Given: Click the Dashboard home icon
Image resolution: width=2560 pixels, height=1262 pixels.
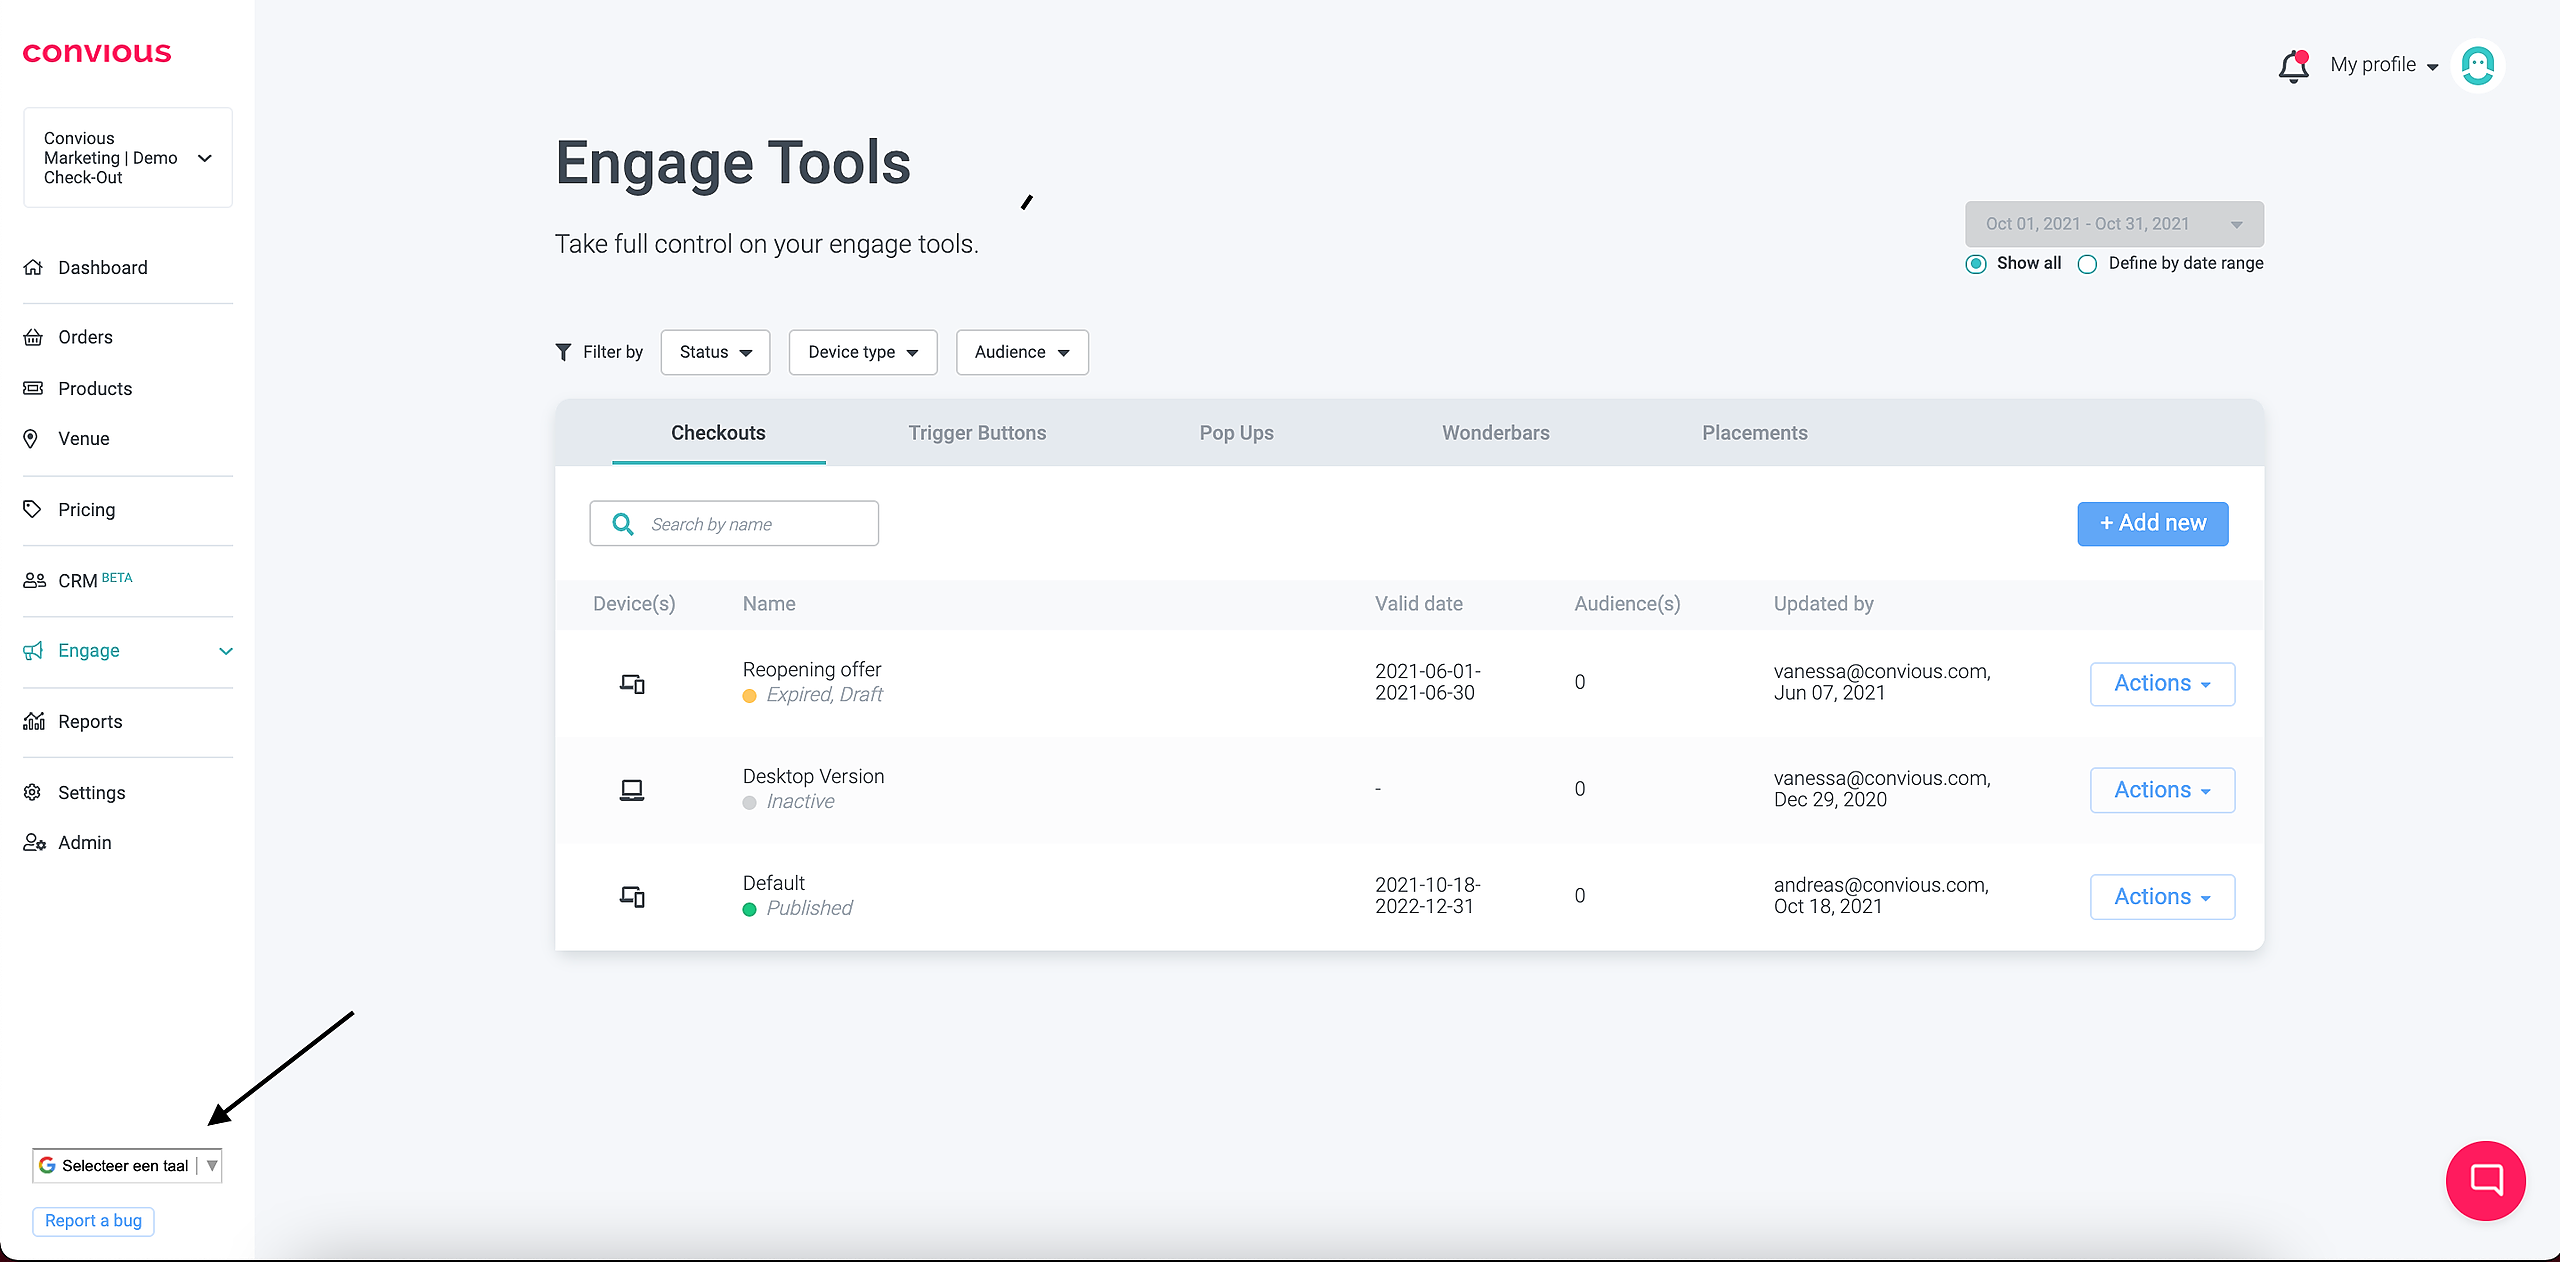Looking at the screenshot, I should pos(33,267).
